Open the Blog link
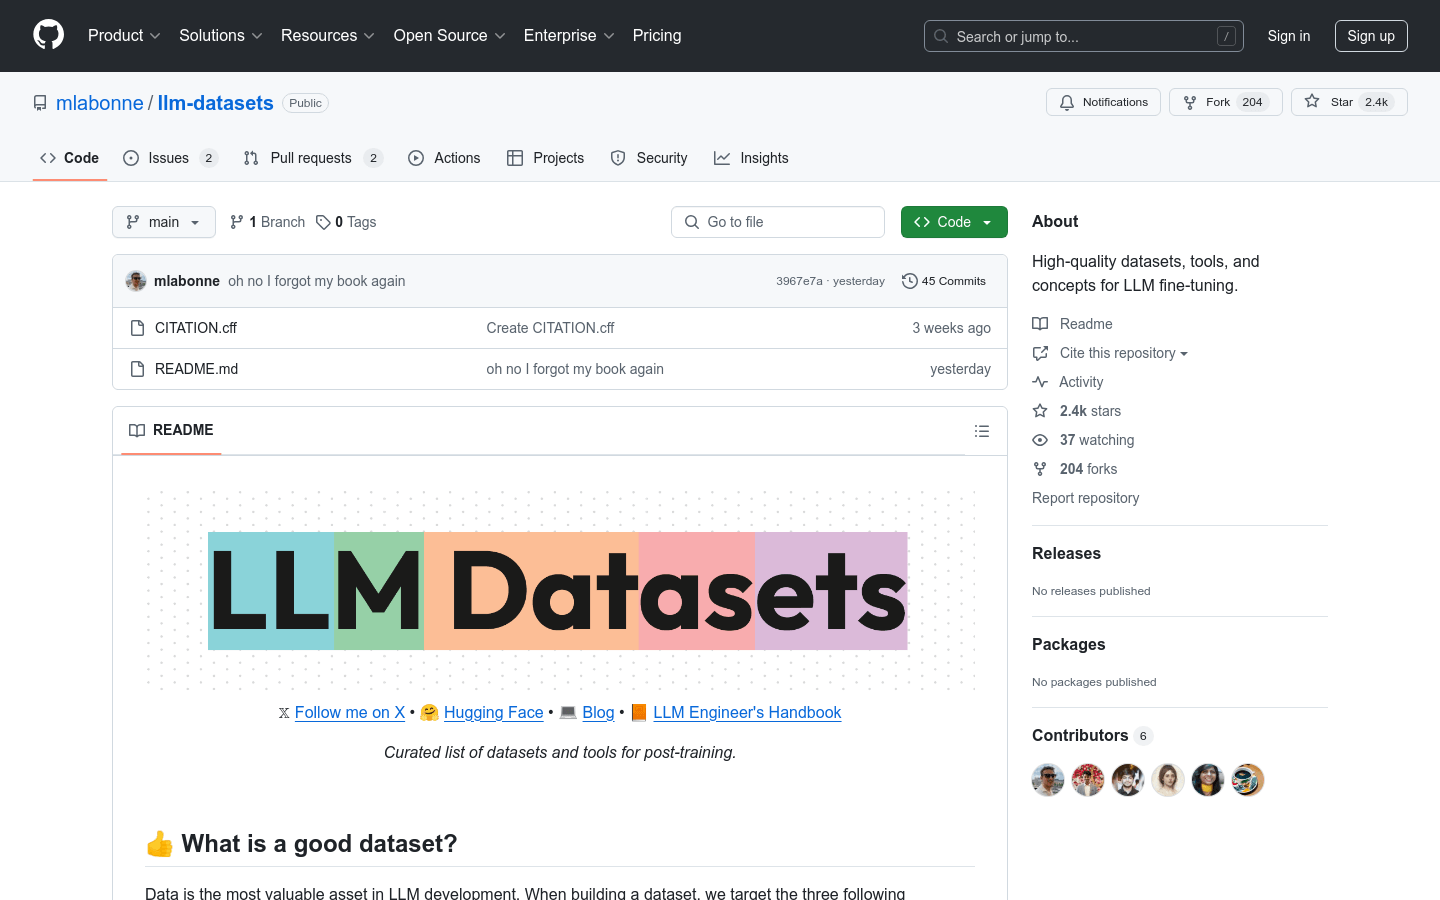The image size is (1440, 900). 598,713
